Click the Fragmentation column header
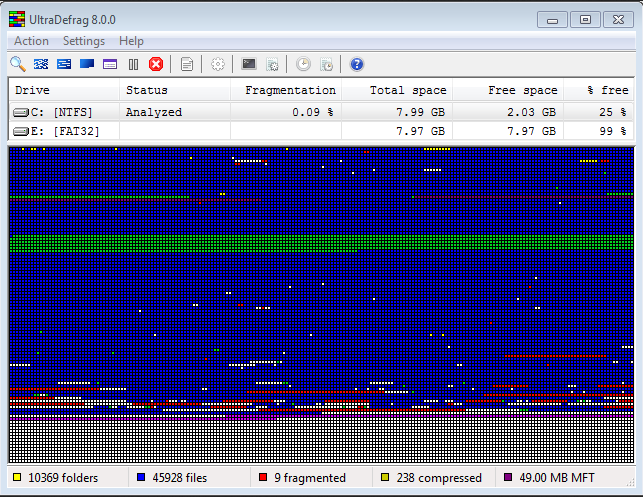The image size is (643, 497). 286,90
